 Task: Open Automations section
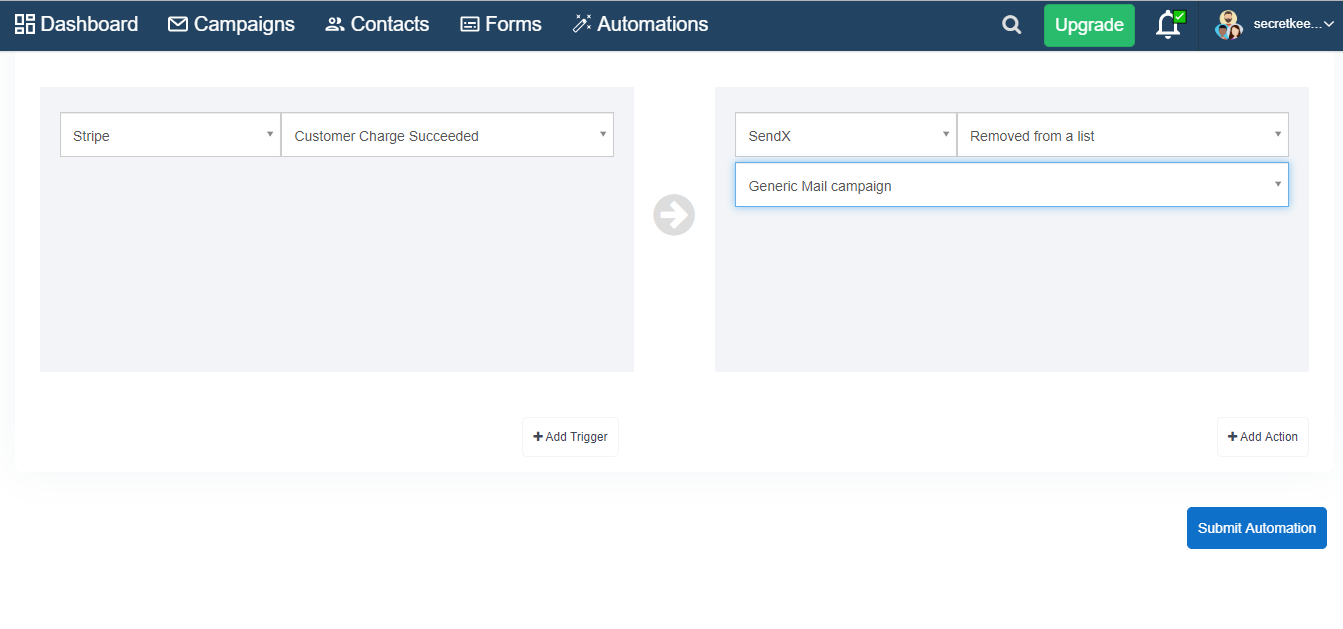640,24
